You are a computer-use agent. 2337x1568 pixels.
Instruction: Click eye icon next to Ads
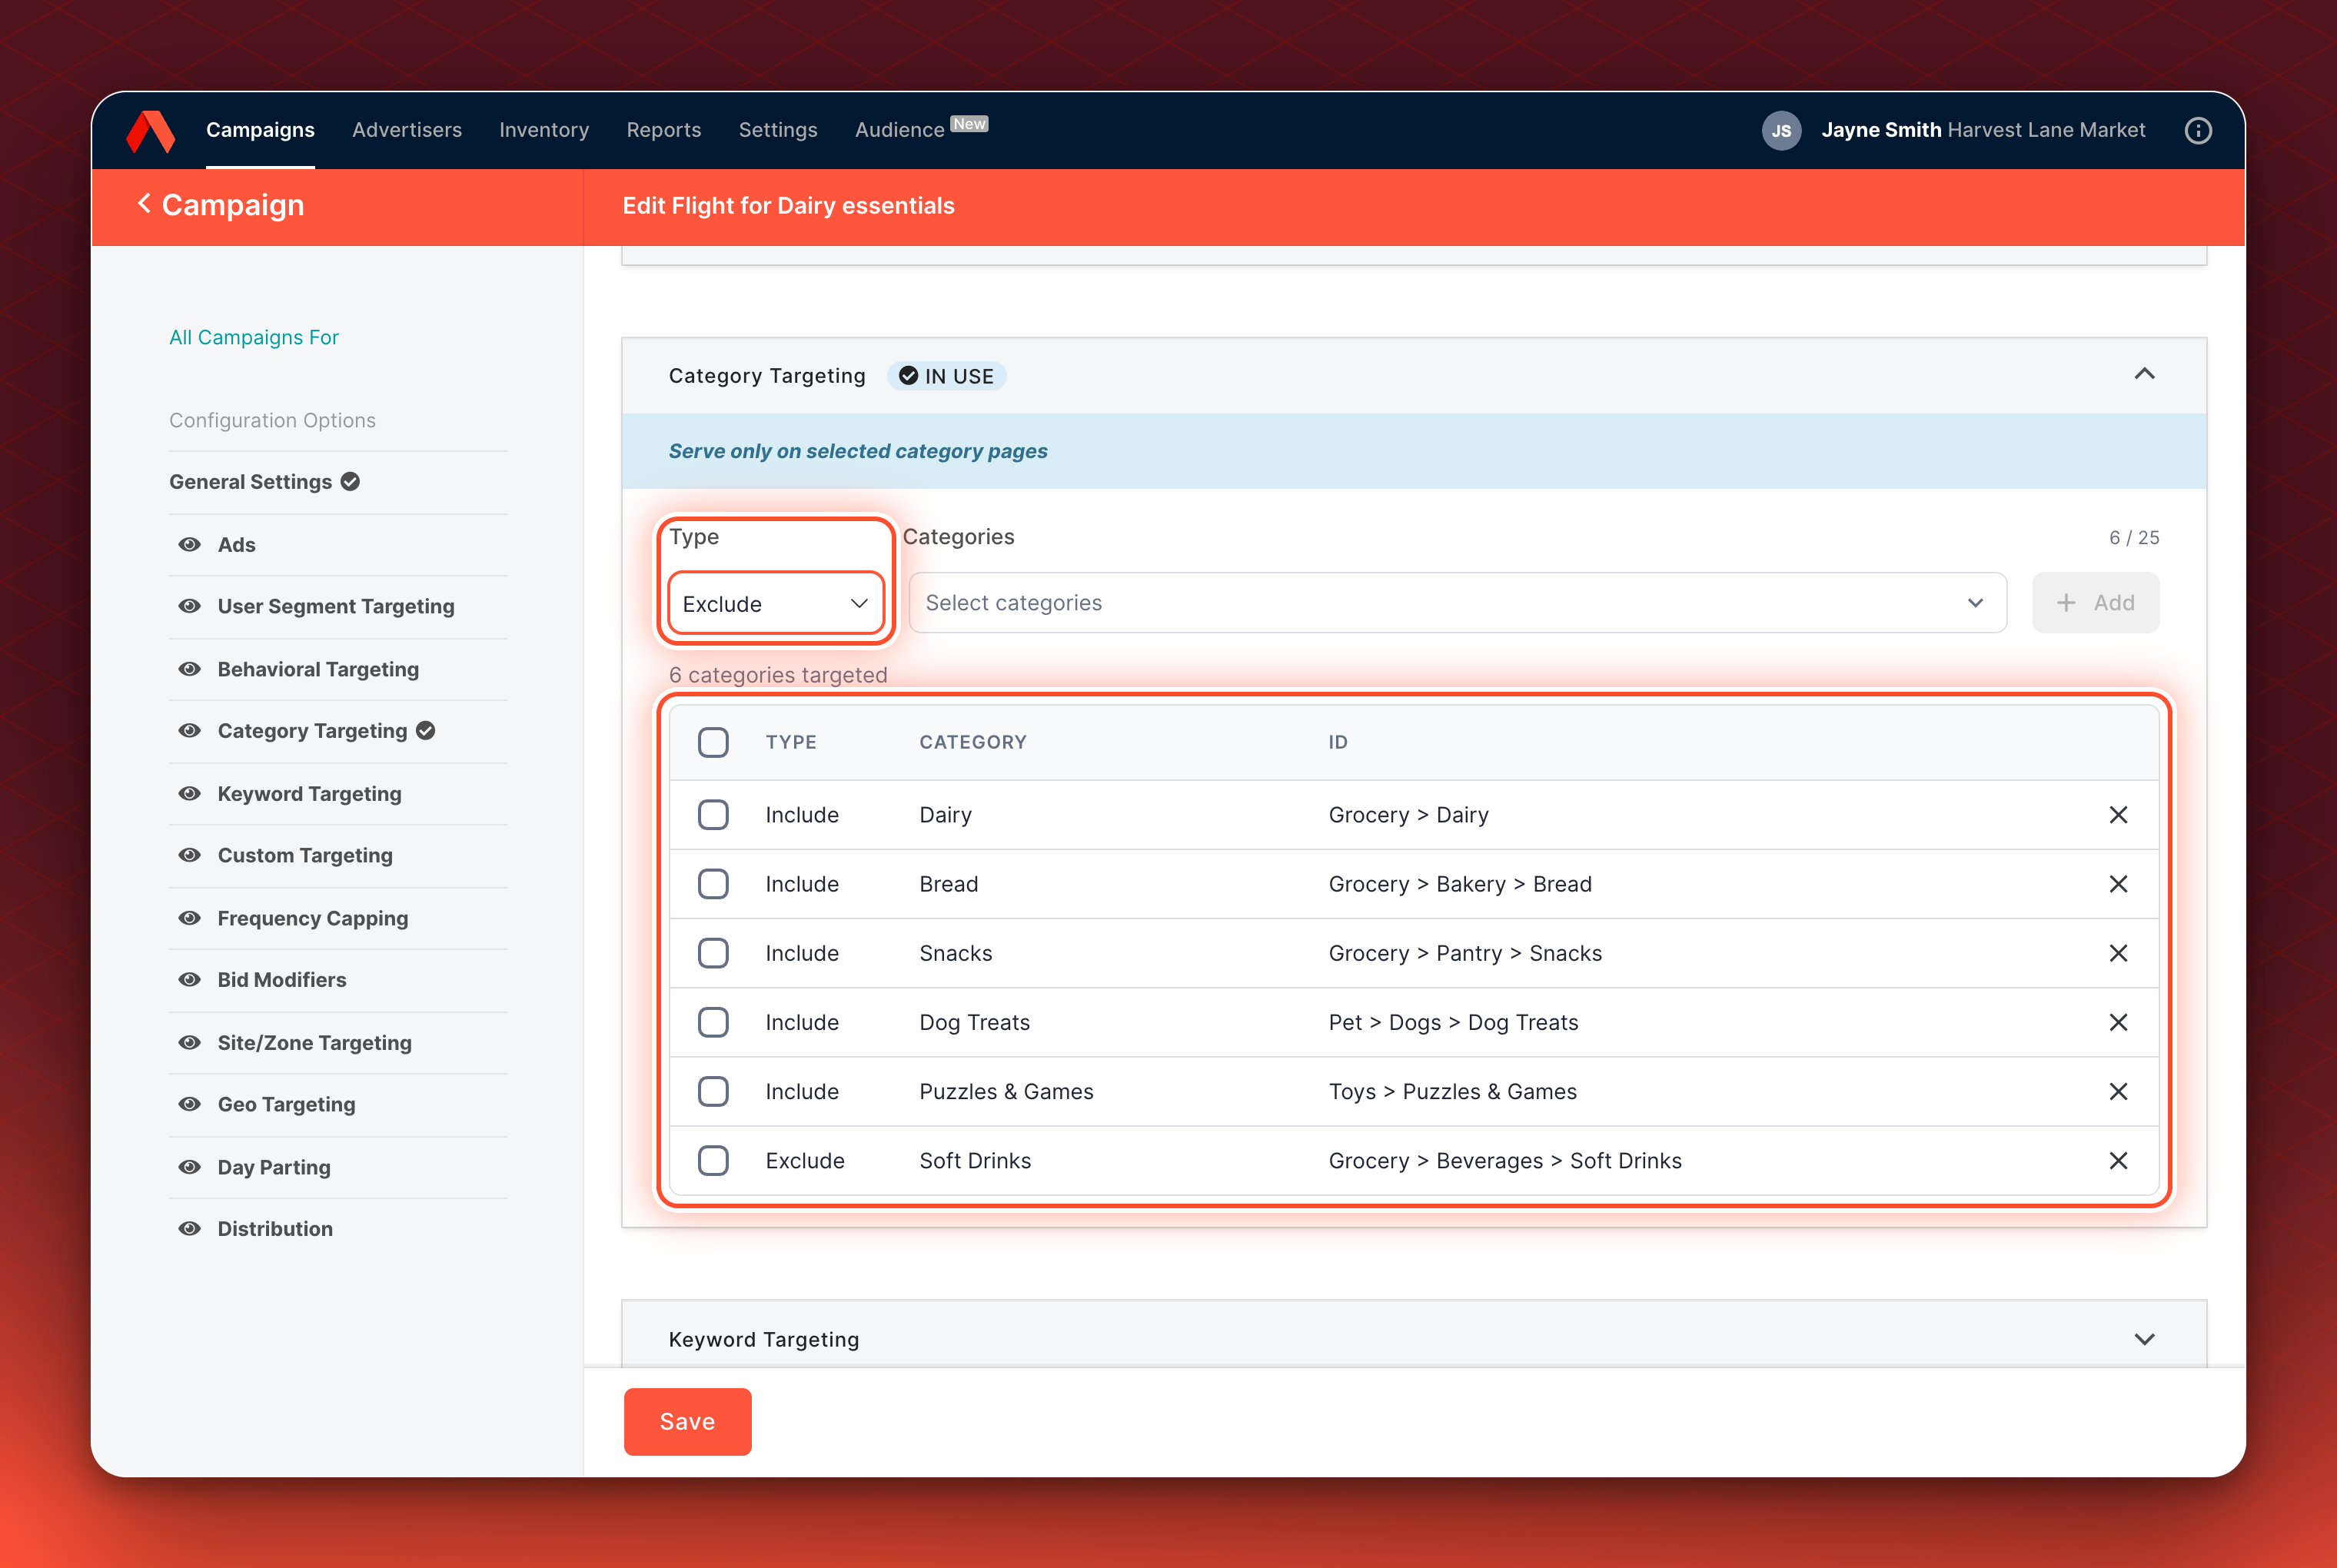pyautogui.click(x=189, y=544)
